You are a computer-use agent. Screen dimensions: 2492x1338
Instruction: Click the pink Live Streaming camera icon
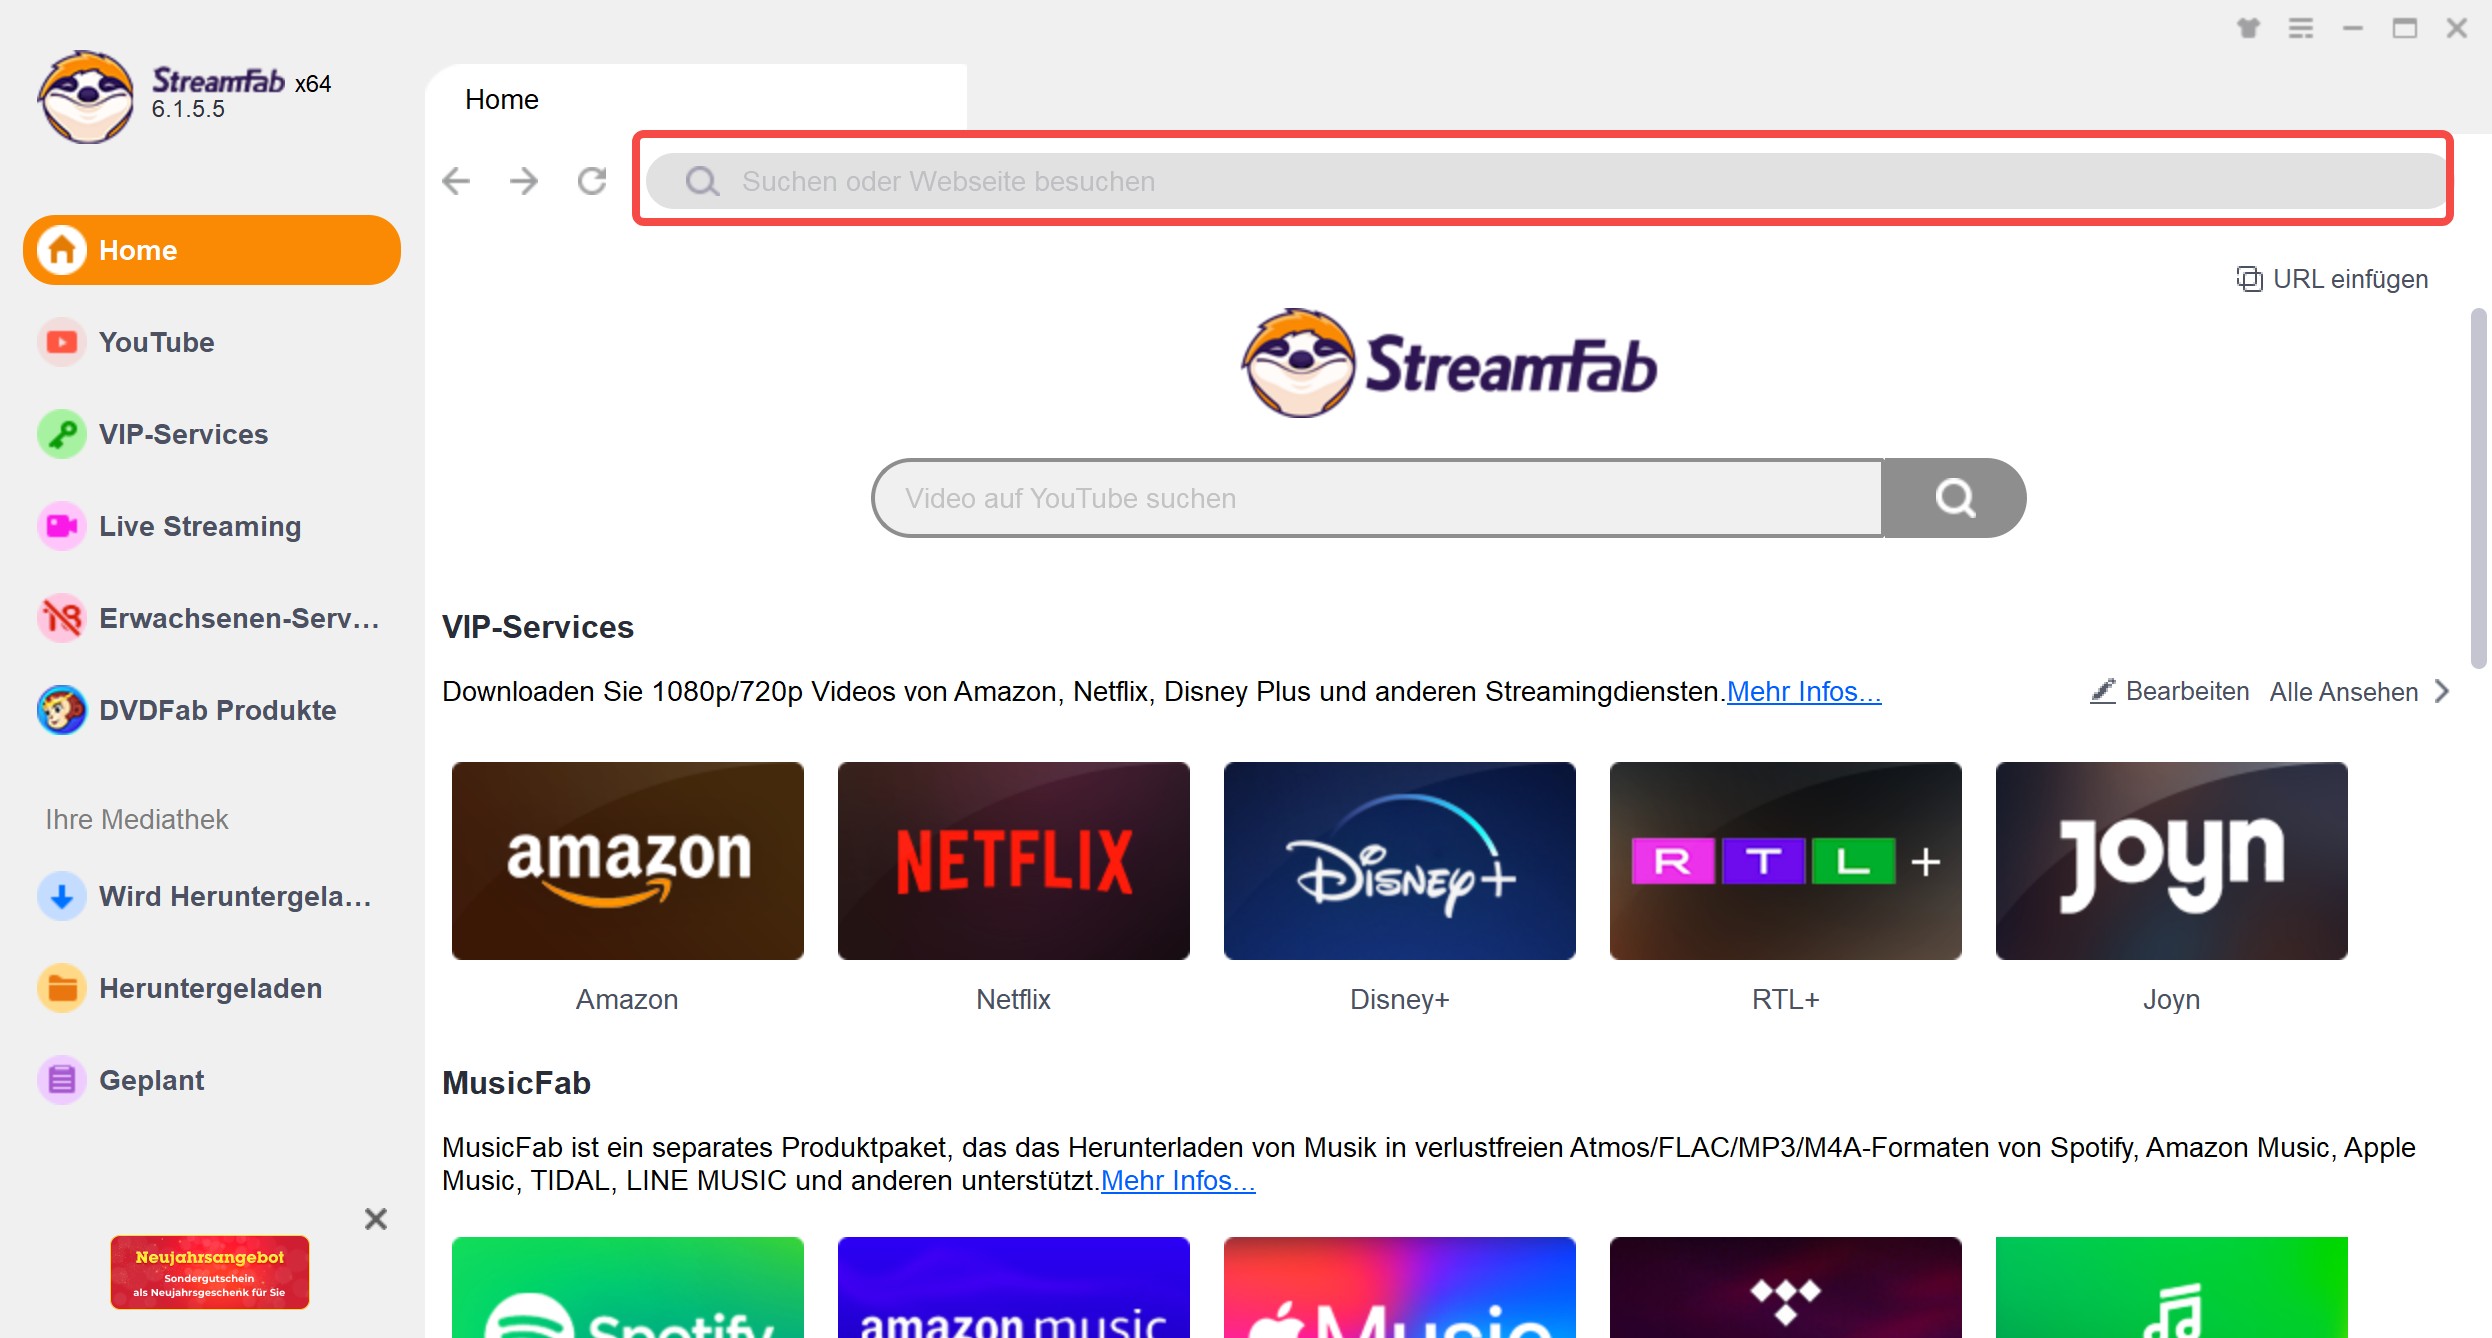tap(62, 526)
